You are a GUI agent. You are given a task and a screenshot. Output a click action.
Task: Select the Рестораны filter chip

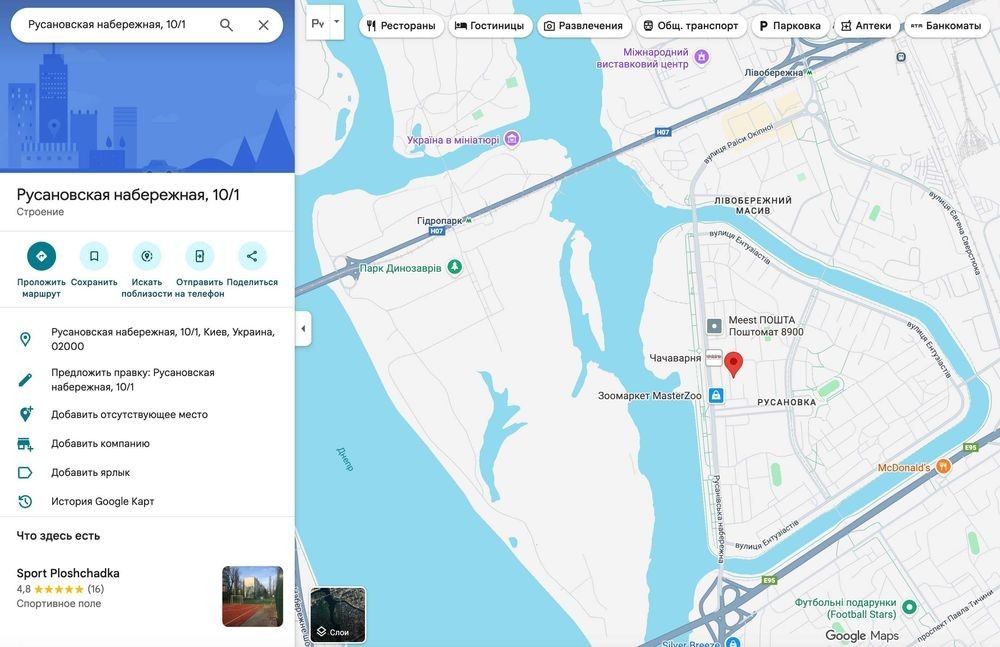(401, 26)
